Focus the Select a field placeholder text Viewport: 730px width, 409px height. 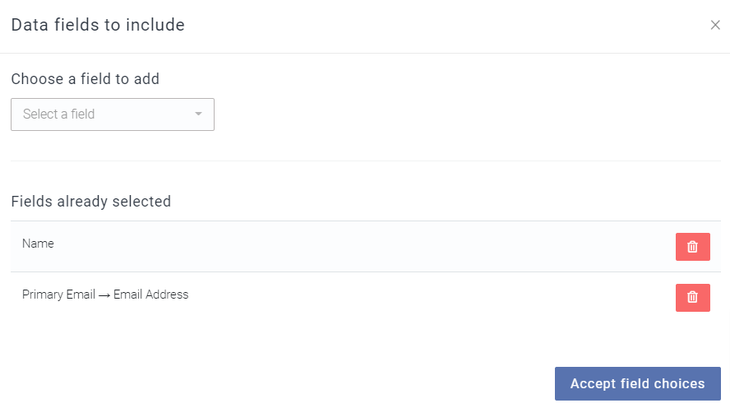(59, 114)
